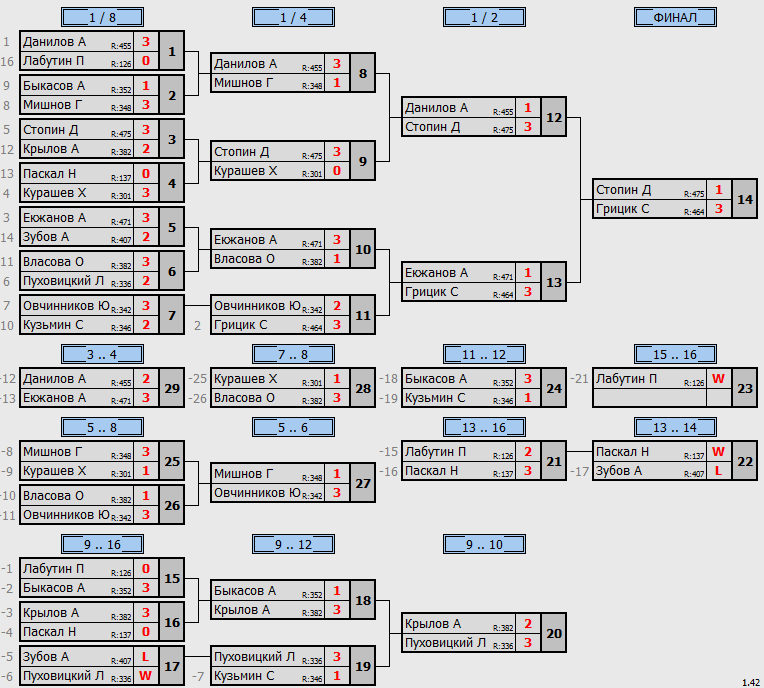
Task: Select match number 8 box
Action: [x=363, y=73]
